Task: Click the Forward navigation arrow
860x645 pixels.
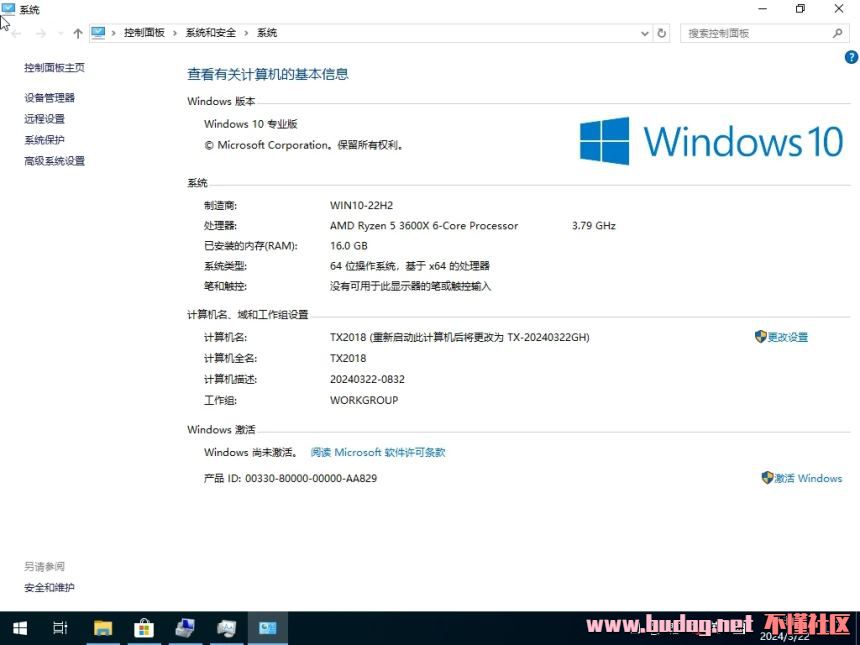Action: [x=41, y=33]
